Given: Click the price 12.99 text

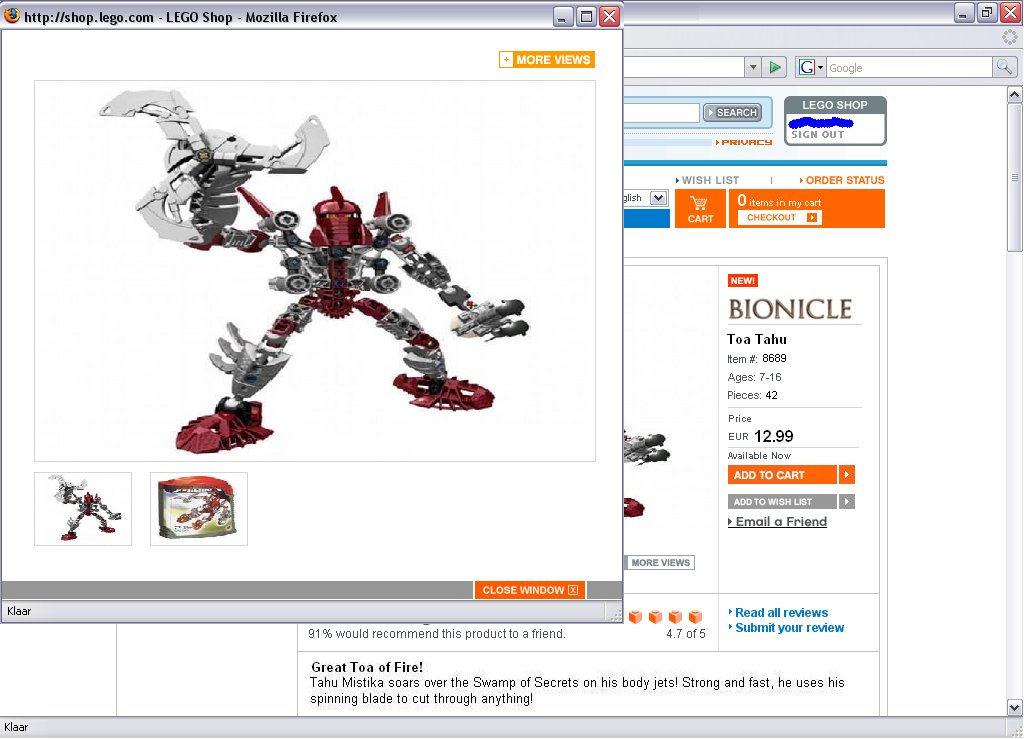Looking at the screenshot, I should coord(773,436).
